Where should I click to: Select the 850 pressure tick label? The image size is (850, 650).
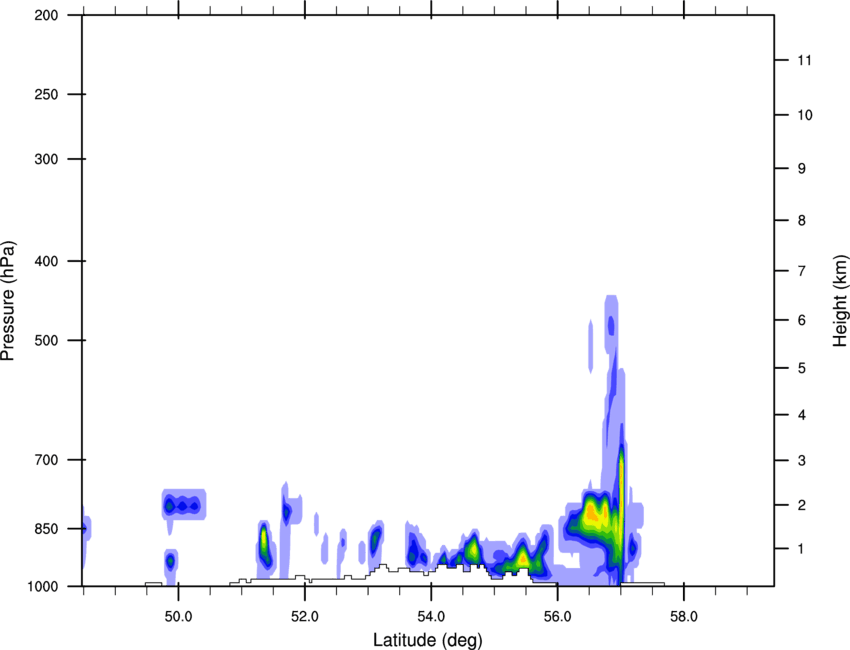click(46, 529)
